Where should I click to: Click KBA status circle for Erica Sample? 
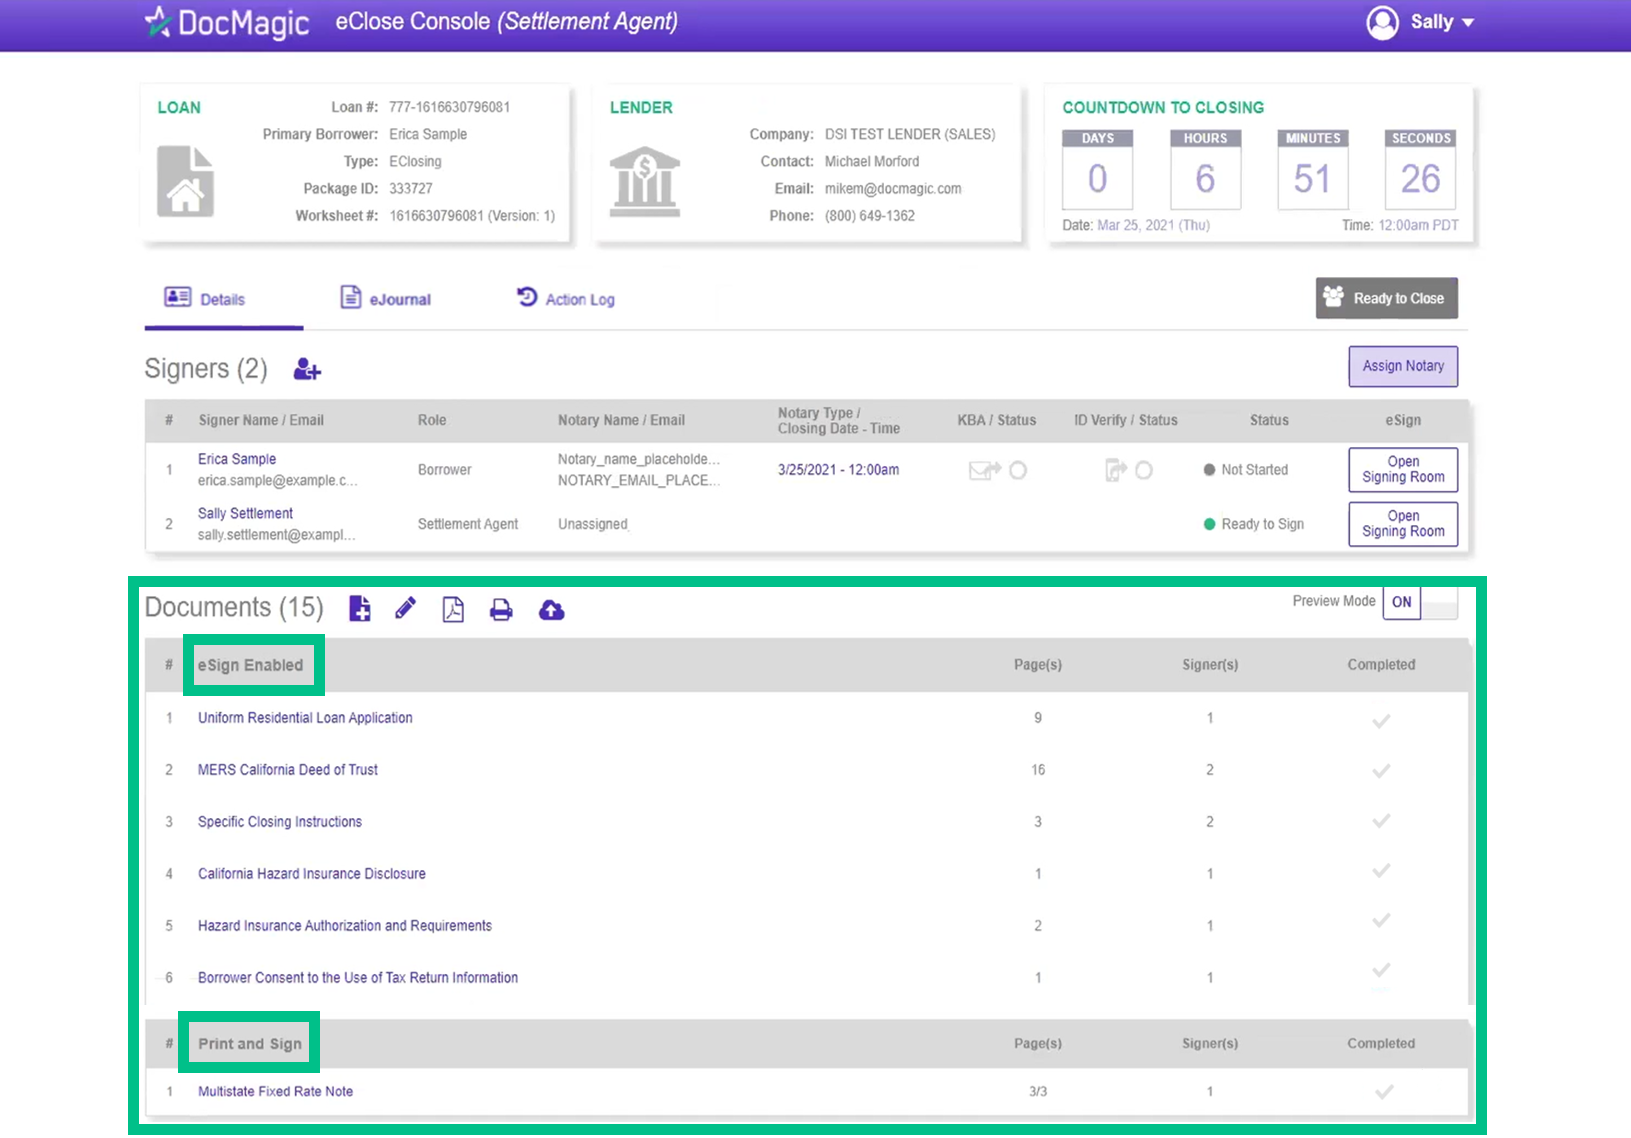click(x=1018, y=470)
